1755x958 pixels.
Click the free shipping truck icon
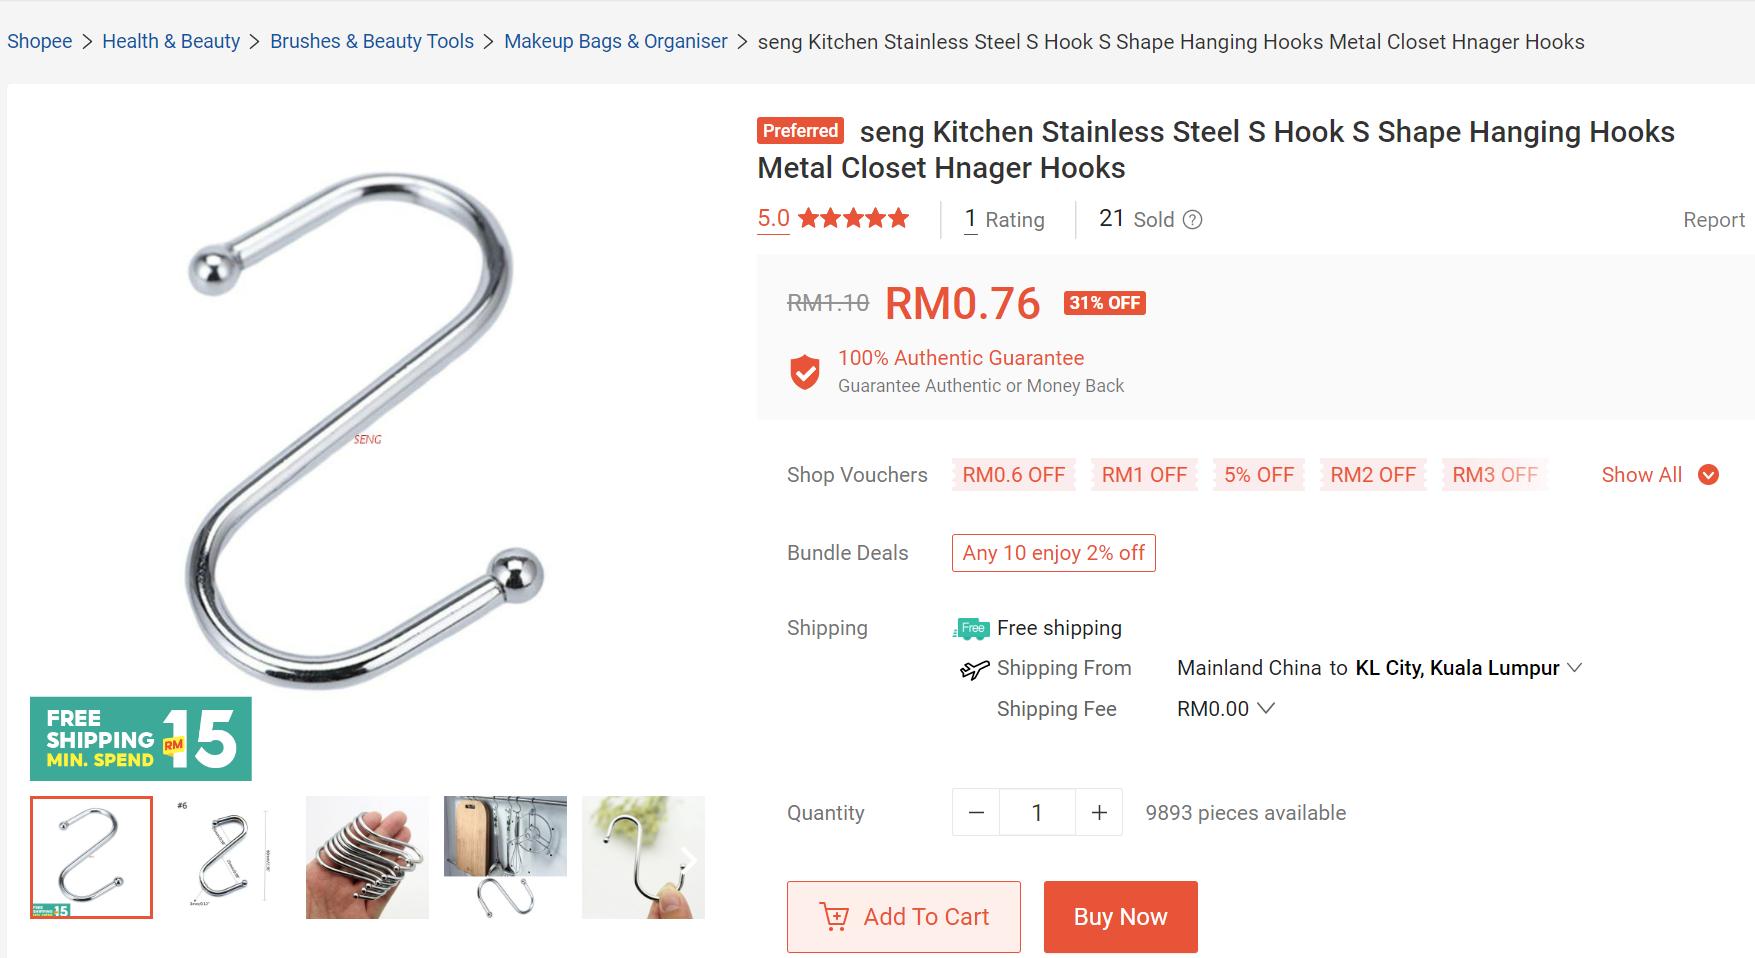[972, 628]
